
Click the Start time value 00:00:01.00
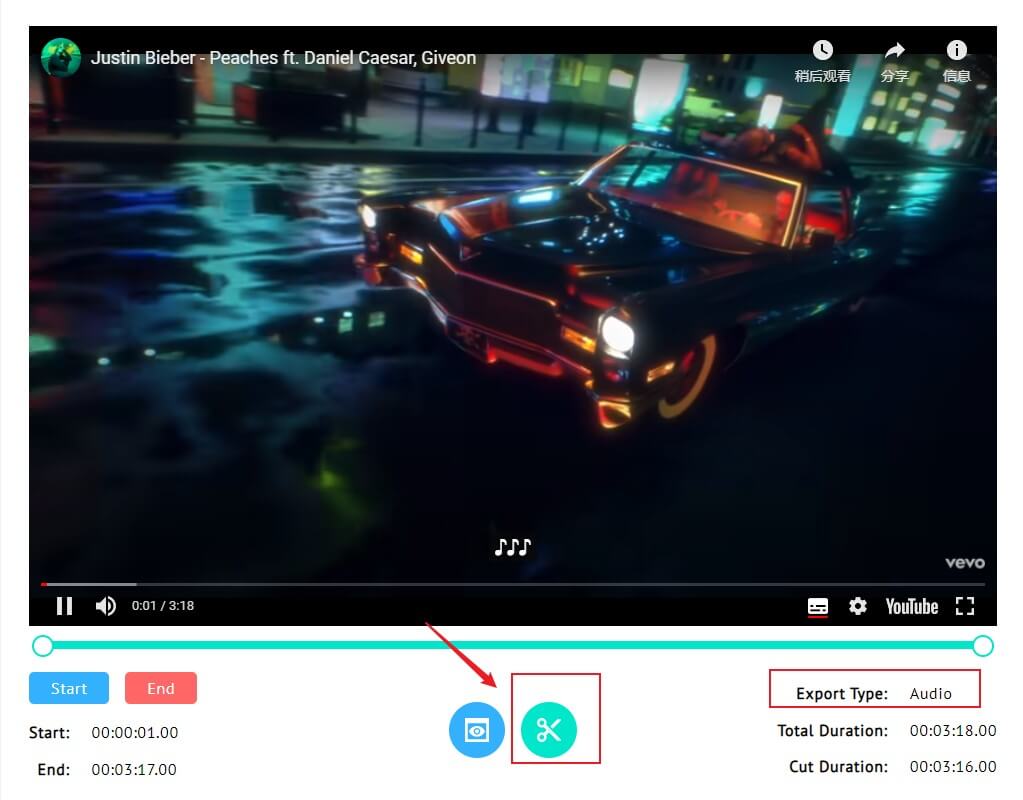click(x=135, y=733)
